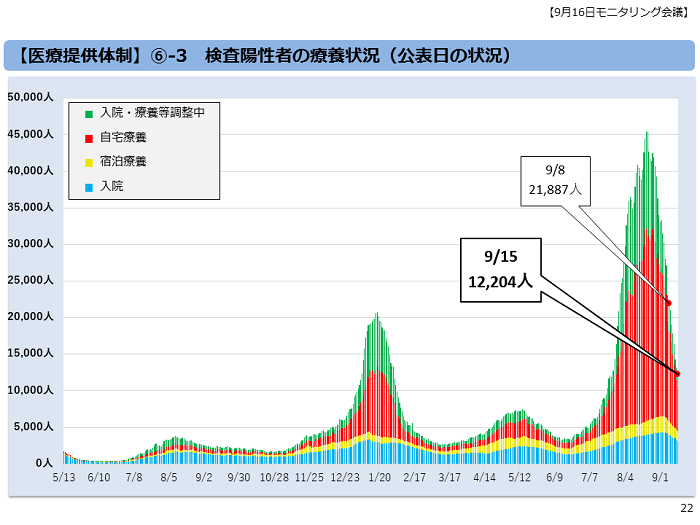The image size is (700, 525).
Task: Click the x-axis date 6/9
Action: (554, 478)
